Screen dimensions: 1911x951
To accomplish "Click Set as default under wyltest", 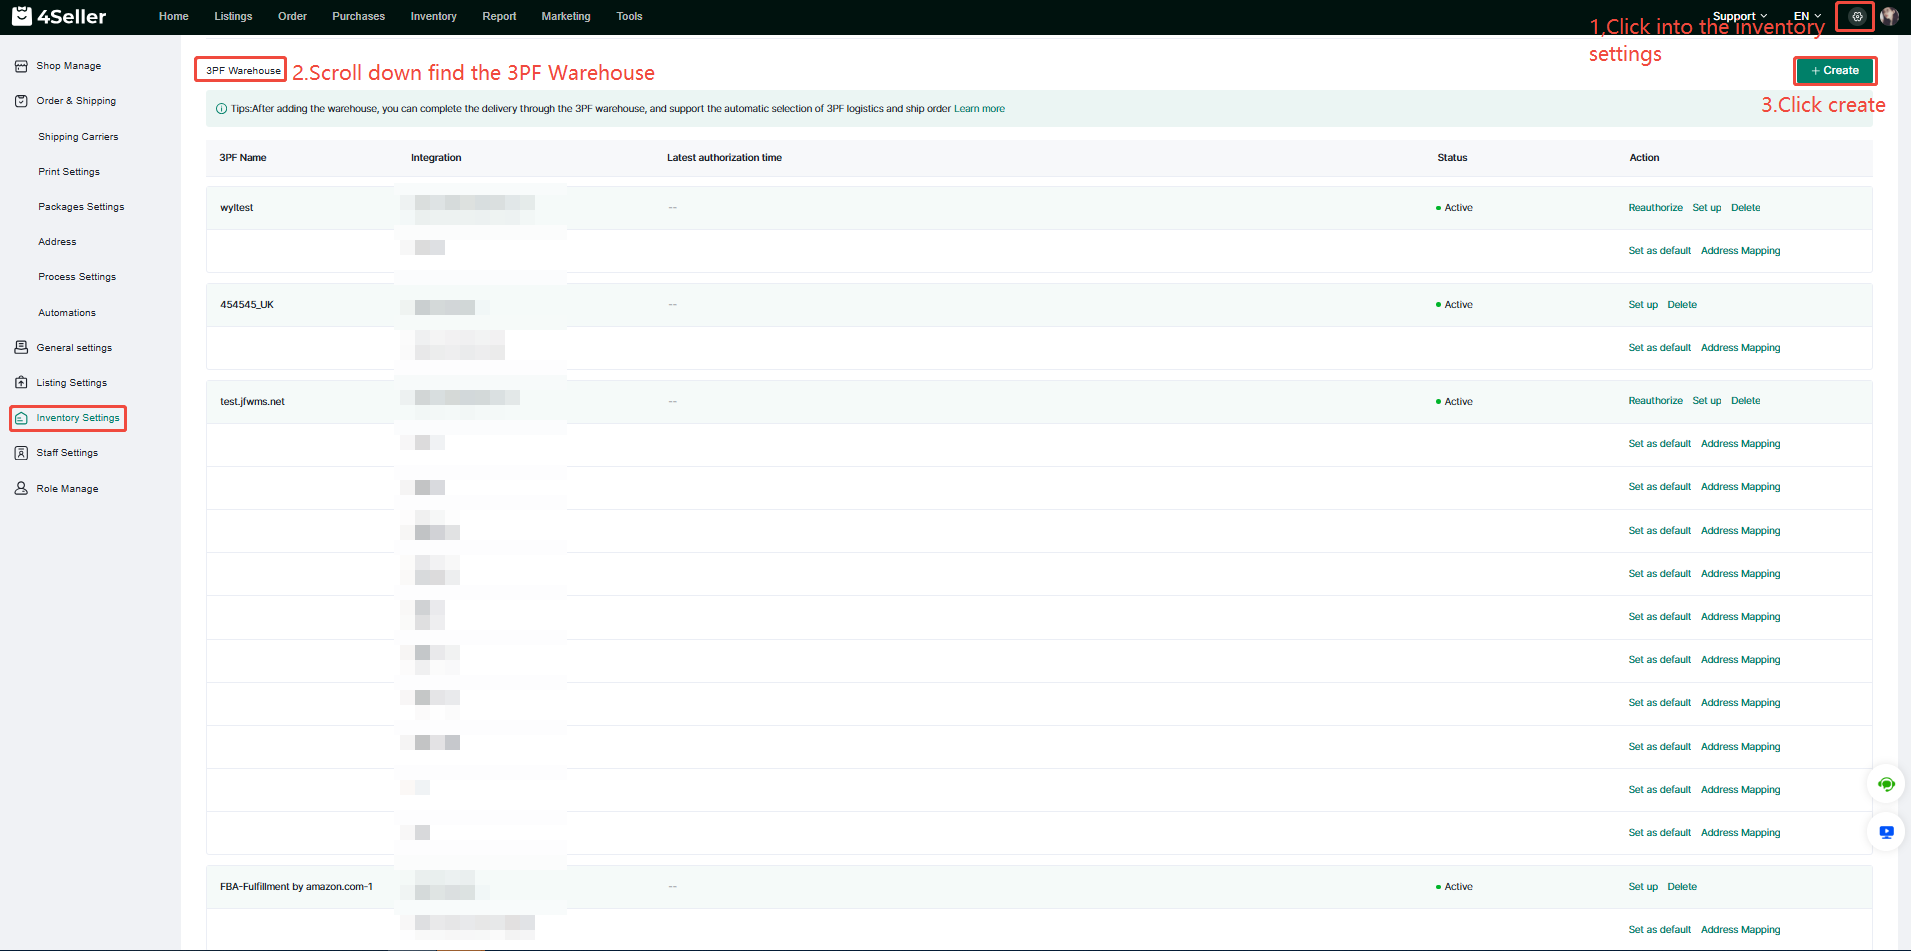I will 1660,251.
